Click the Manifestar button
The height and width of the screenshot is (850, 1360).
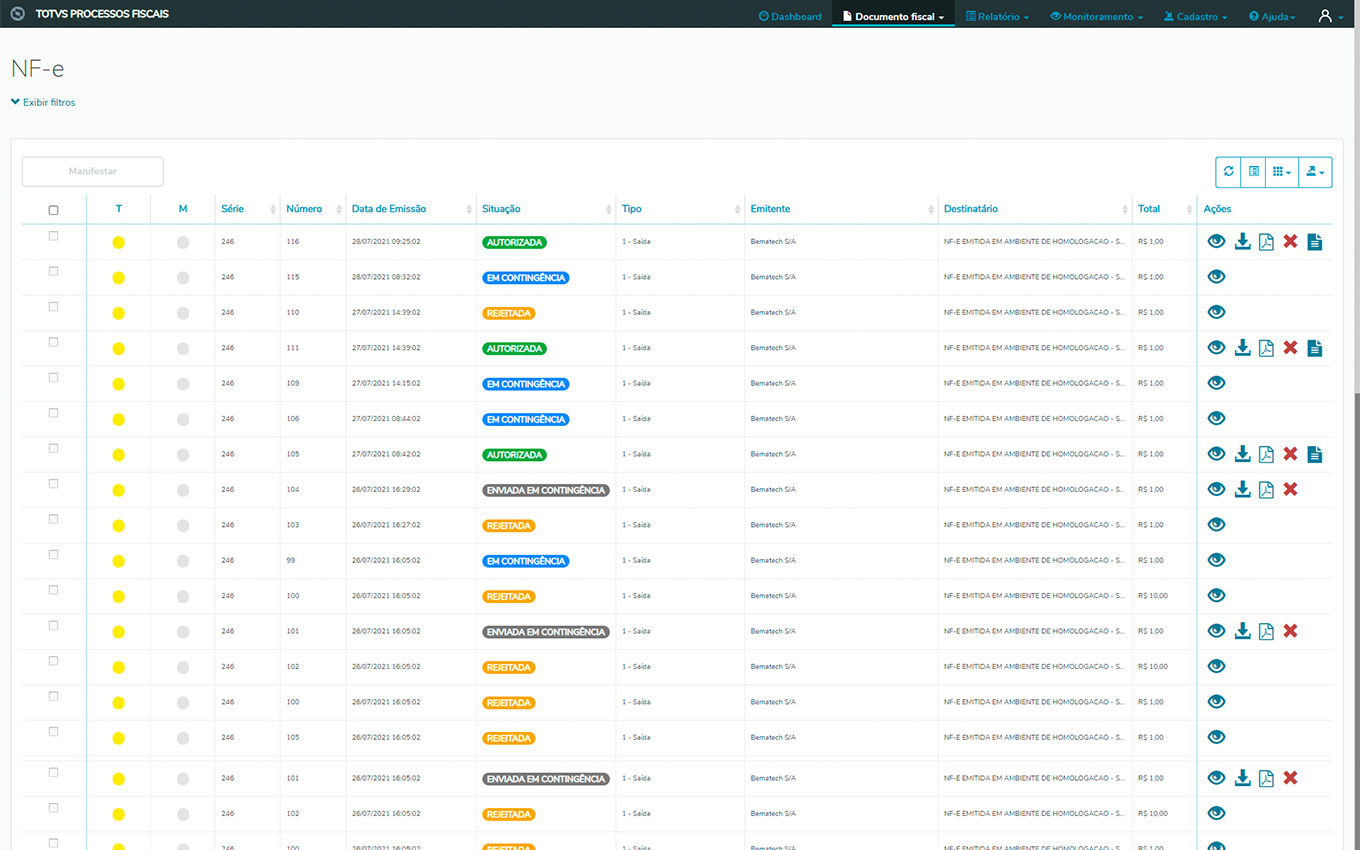(93, 172)
